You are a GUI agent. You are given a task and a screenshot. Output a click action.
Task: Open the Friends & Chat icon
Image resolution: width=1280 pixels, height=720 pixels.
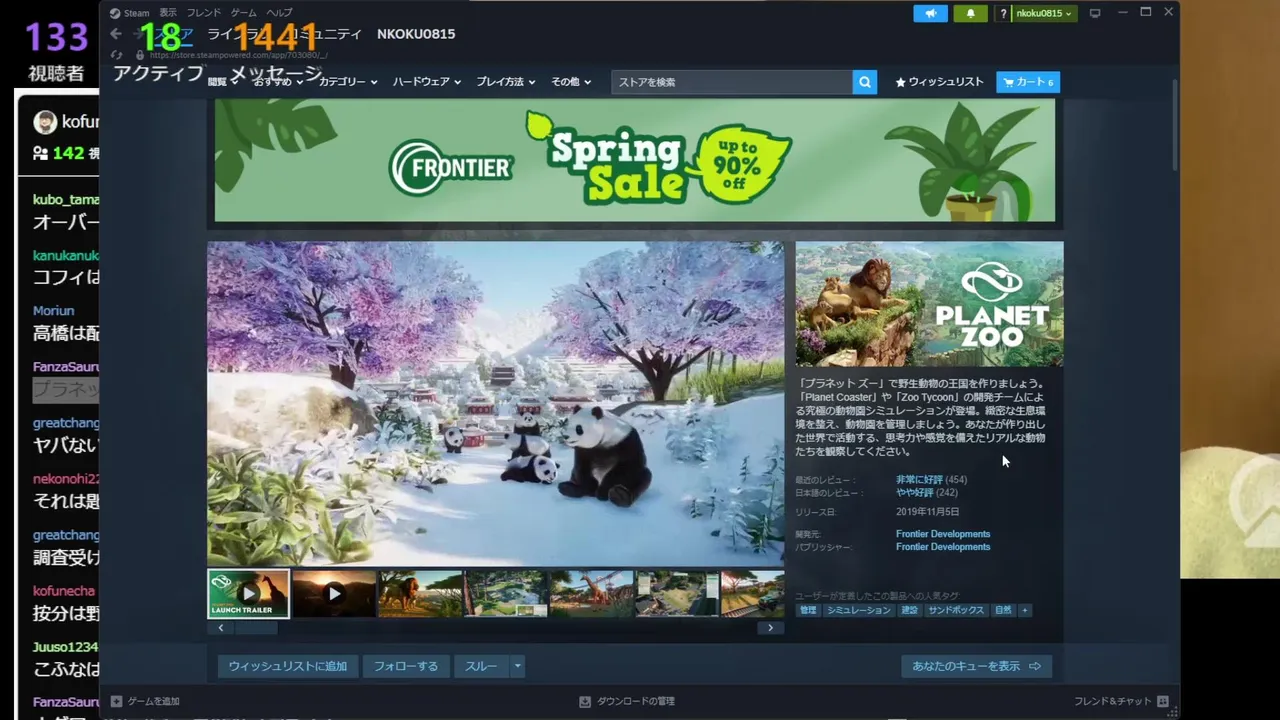tap(1162, 701)
